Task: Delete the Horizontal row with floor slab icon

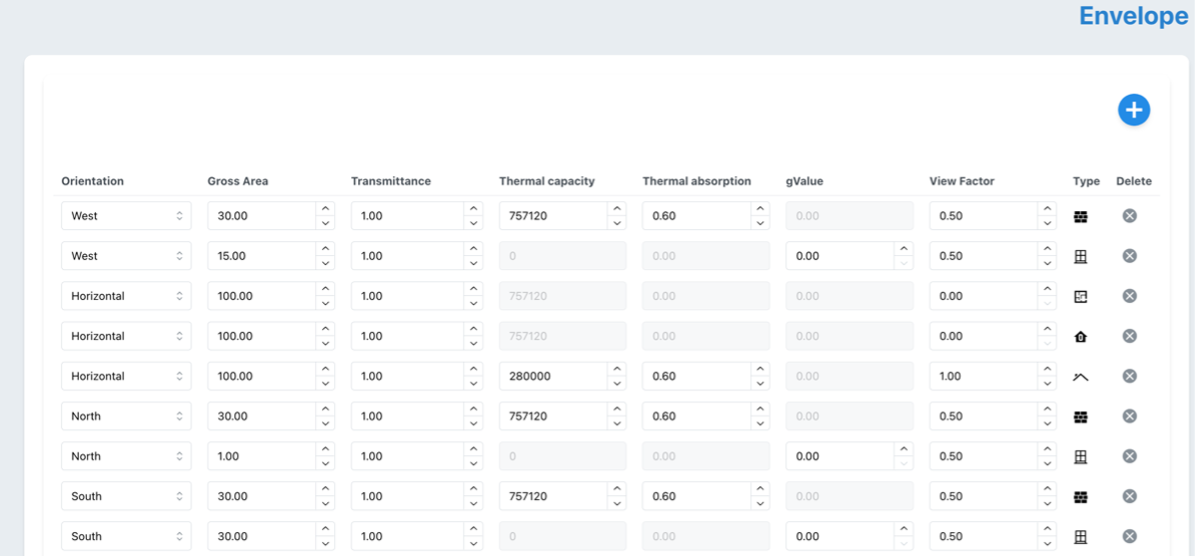Action: (1130, 296)
